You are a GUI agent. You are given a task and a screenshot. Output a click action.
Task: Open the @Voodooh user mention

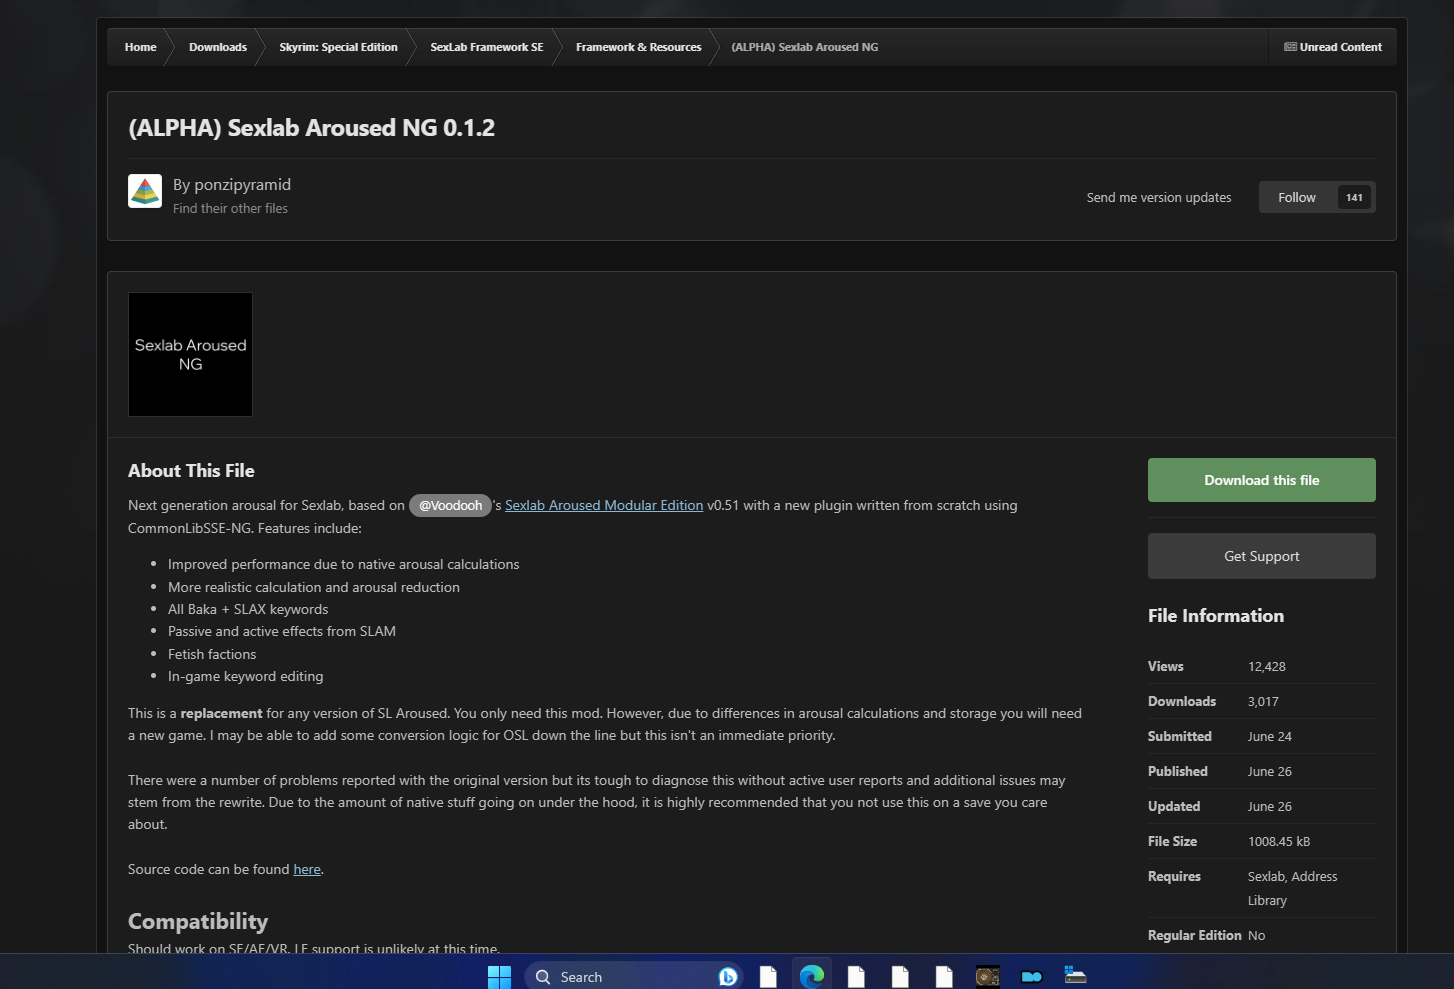[450, 505]
